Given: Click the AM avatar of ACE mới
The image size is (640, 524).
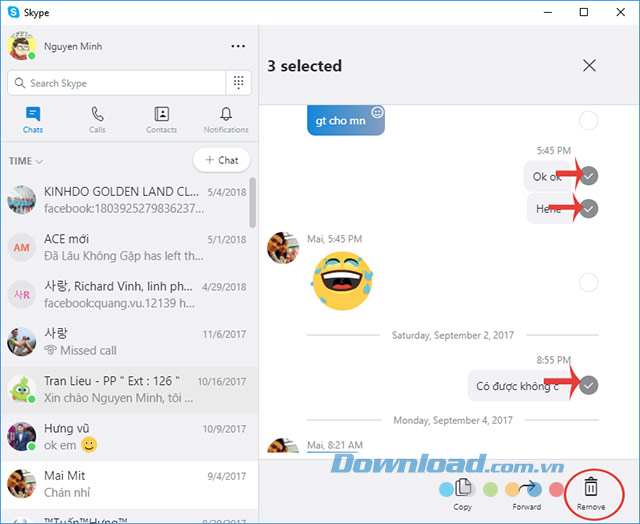Looking at the screenshot, I should 21,247.
